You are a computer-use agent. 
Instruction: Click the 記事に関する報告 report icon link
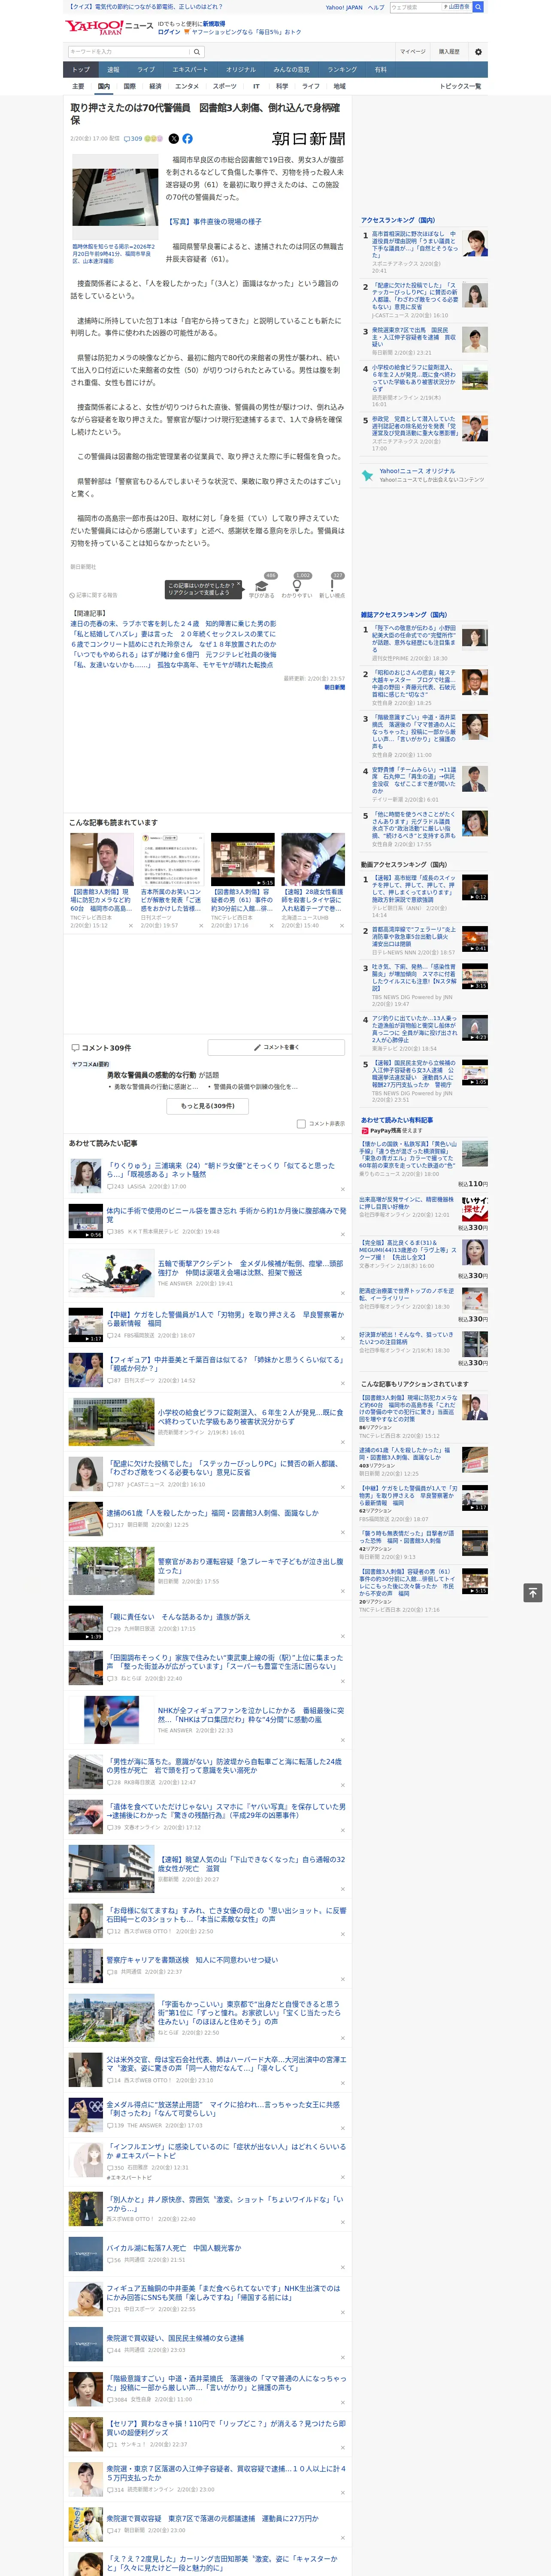pyautogui.click(x=93, y=595)
